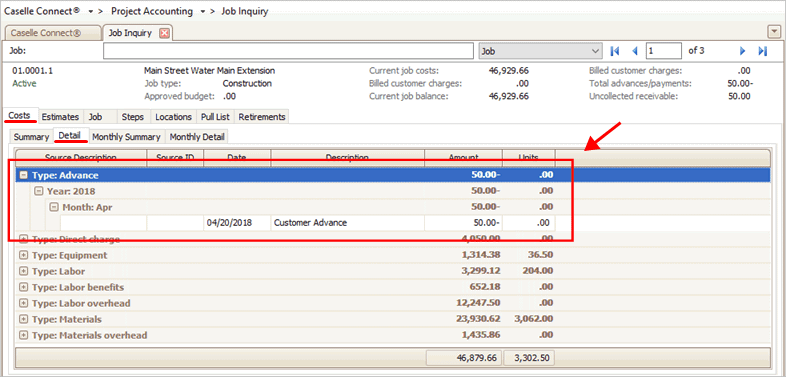Open the Job search type combo box

tap(540, 51)
